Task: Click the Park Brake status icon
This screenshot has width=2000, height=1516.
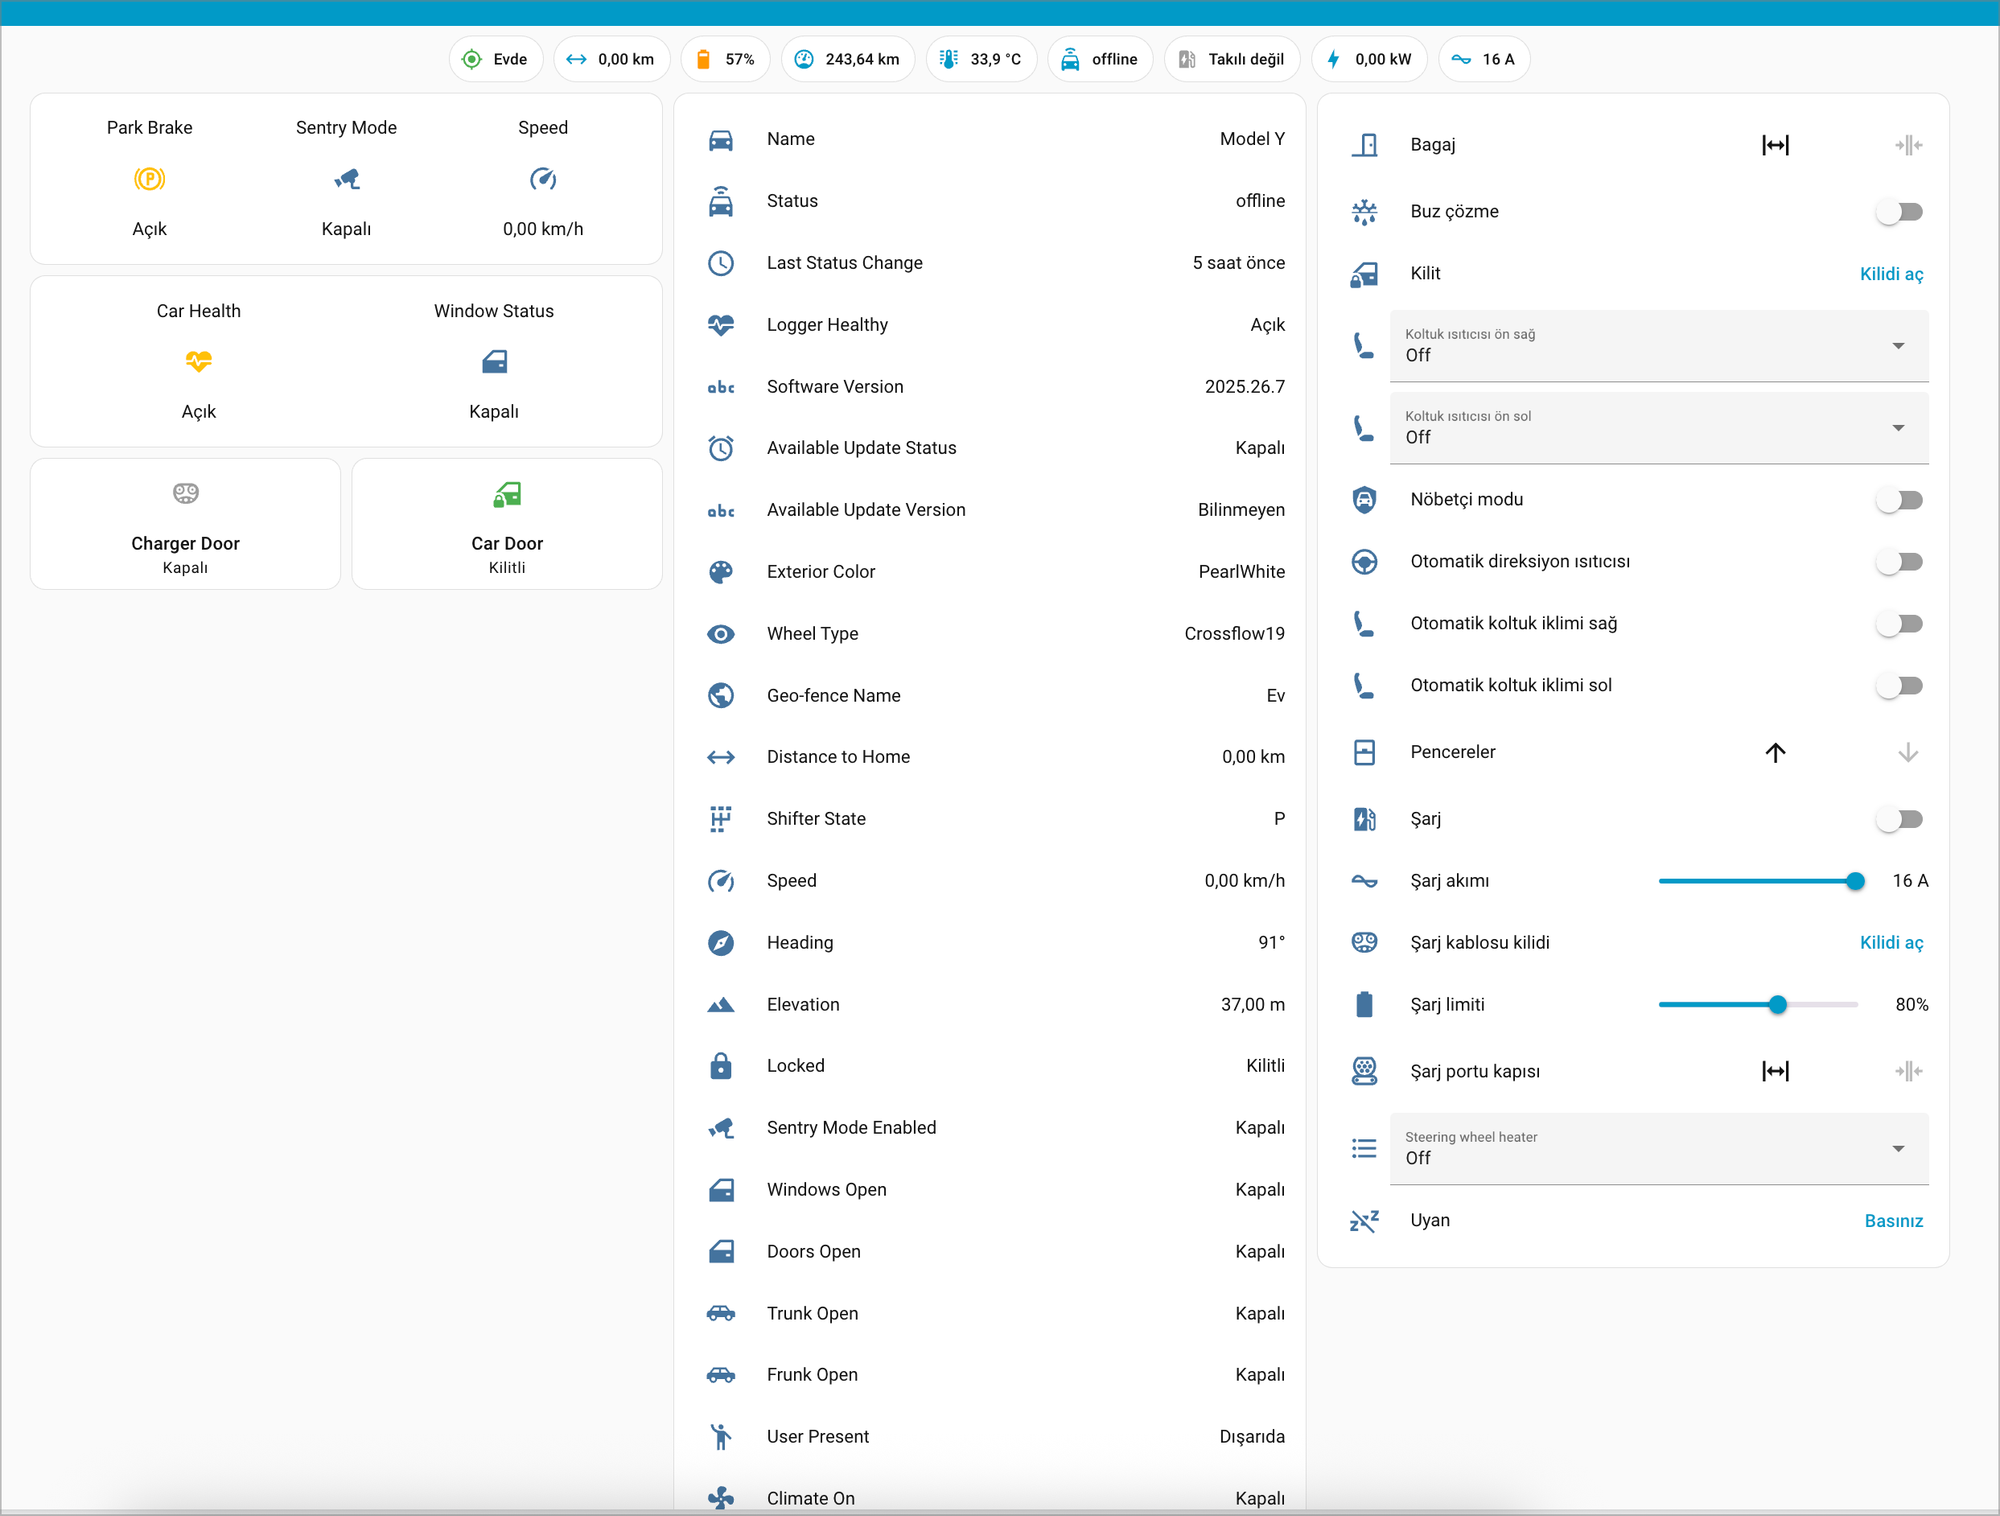Action: (x=149, y=179)
